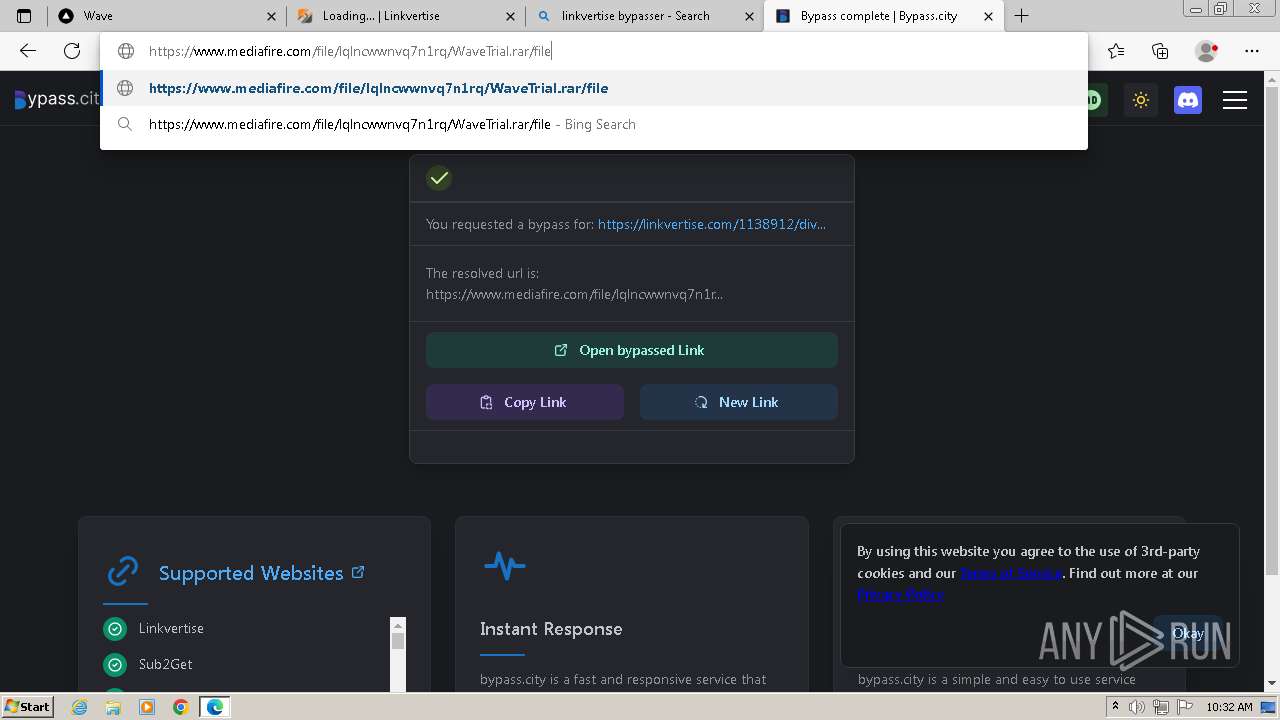The image size is (1280, 720).
Task: Click the network icon in system tray
Action: (x=1161, y=707)
